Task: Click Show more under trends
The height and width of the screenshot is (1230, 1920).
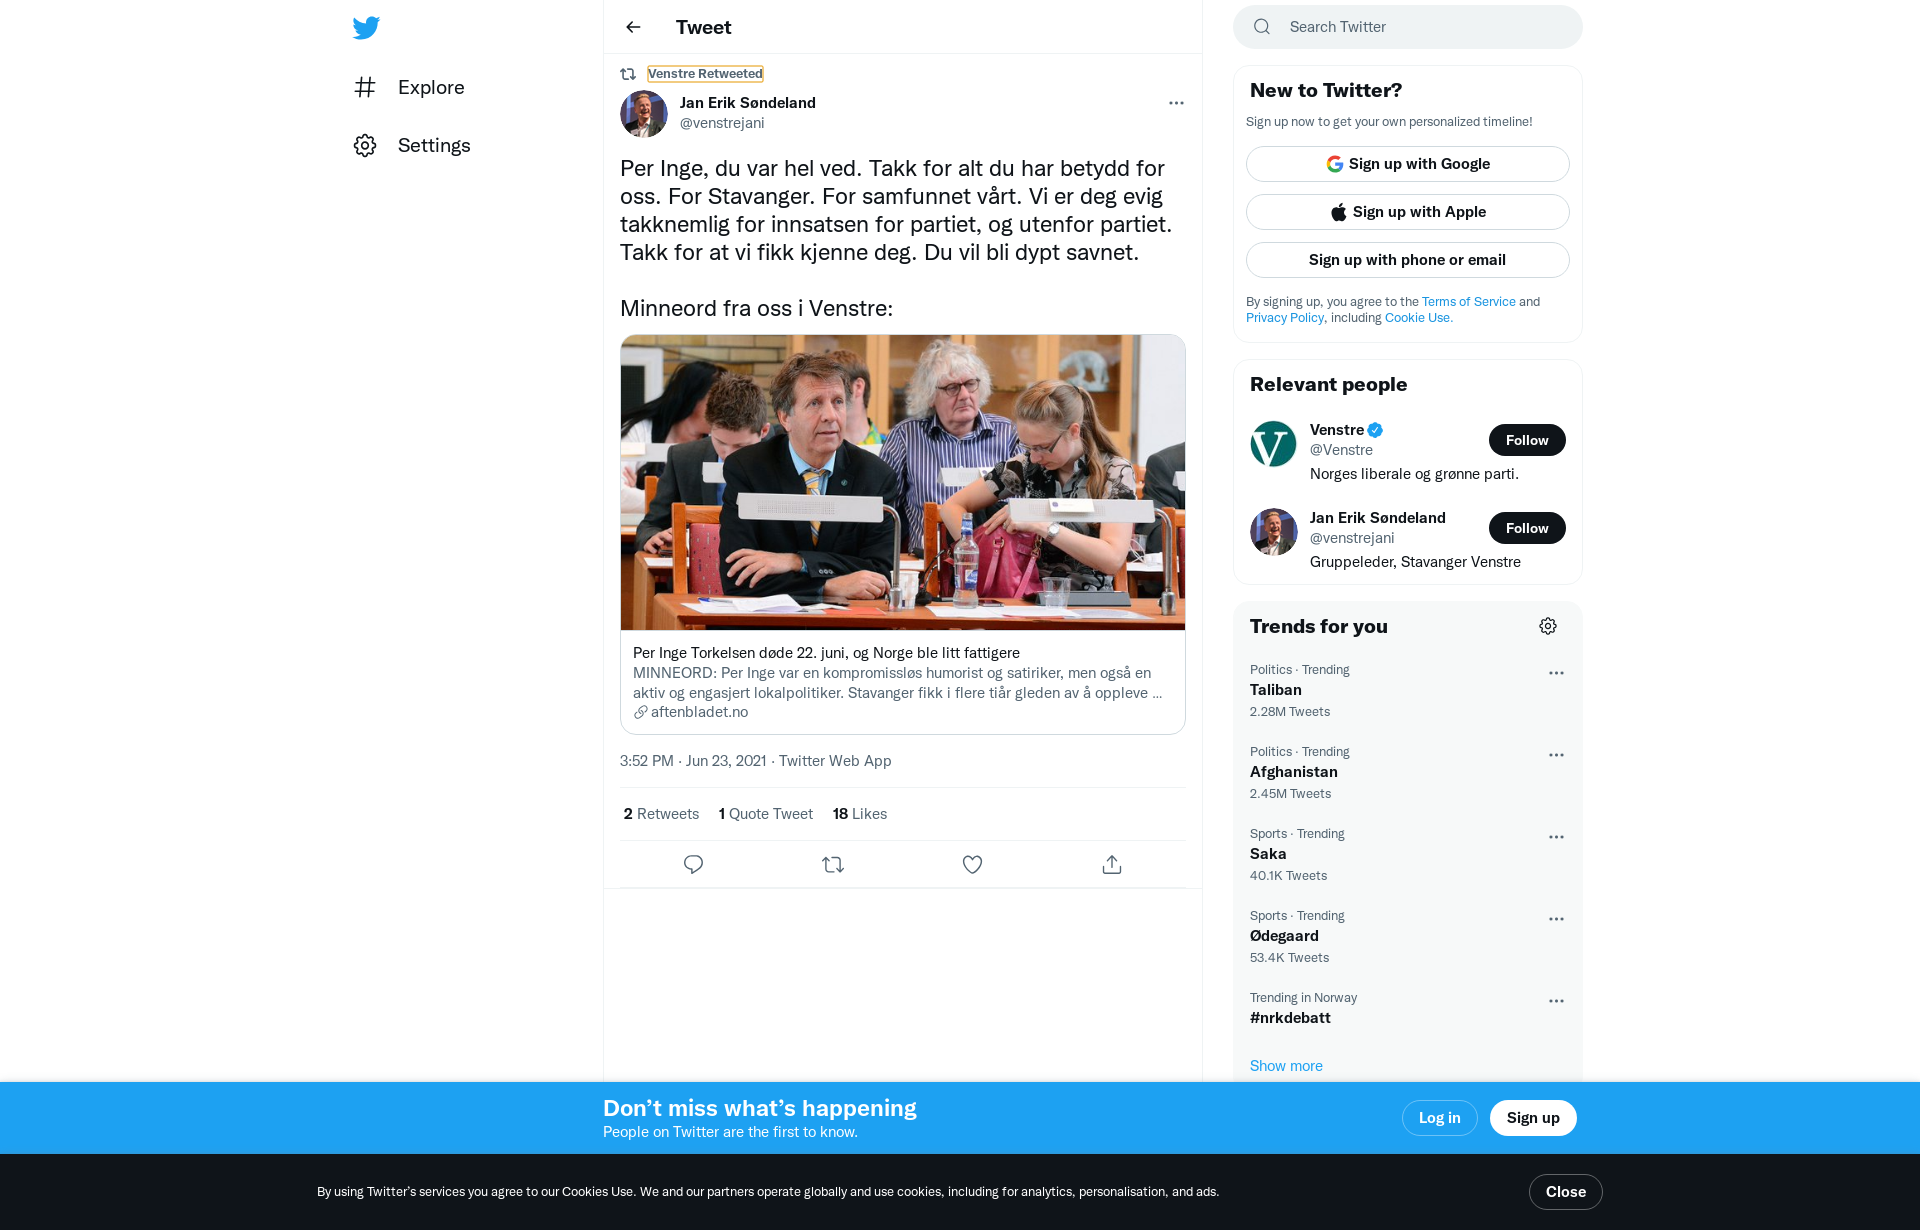Action: (1286, 1065)
